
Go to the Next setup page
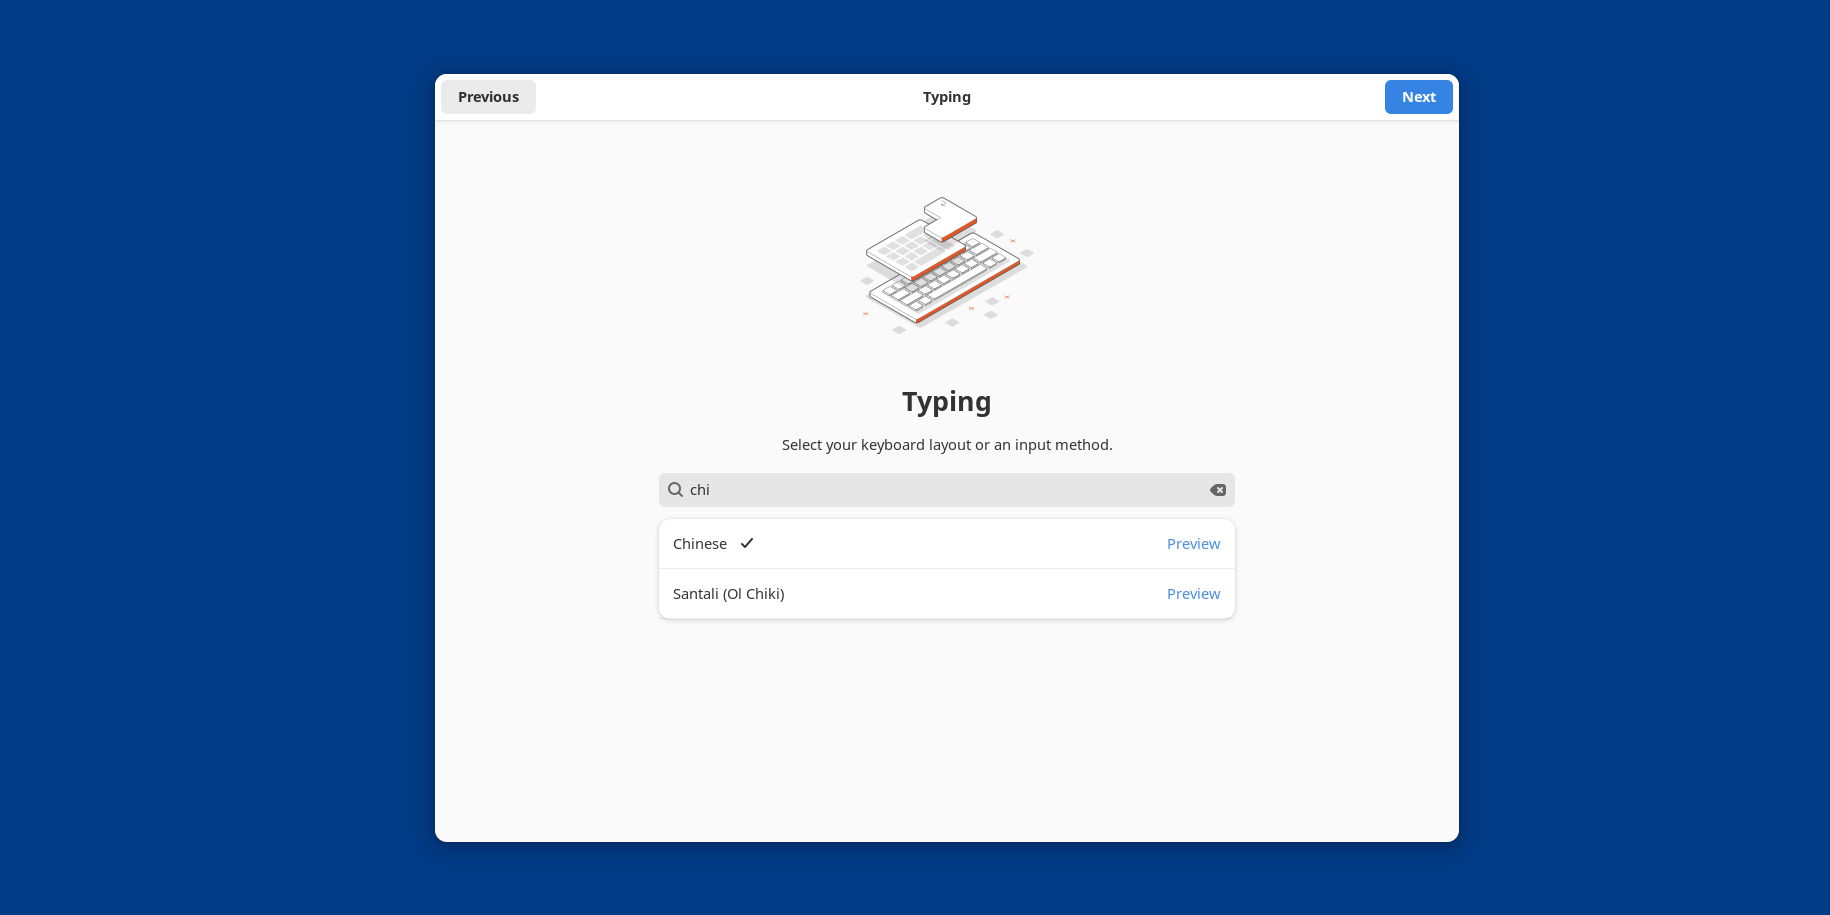point(1418,97)
